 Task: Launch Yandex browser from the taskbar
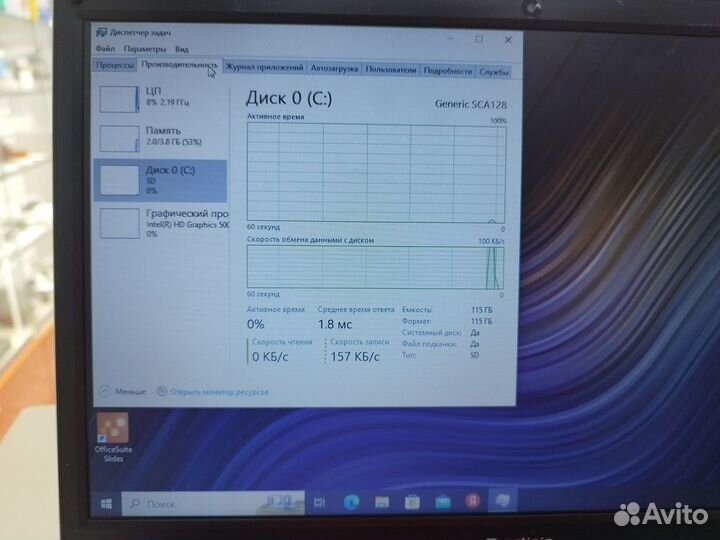(x=472, y=501)
